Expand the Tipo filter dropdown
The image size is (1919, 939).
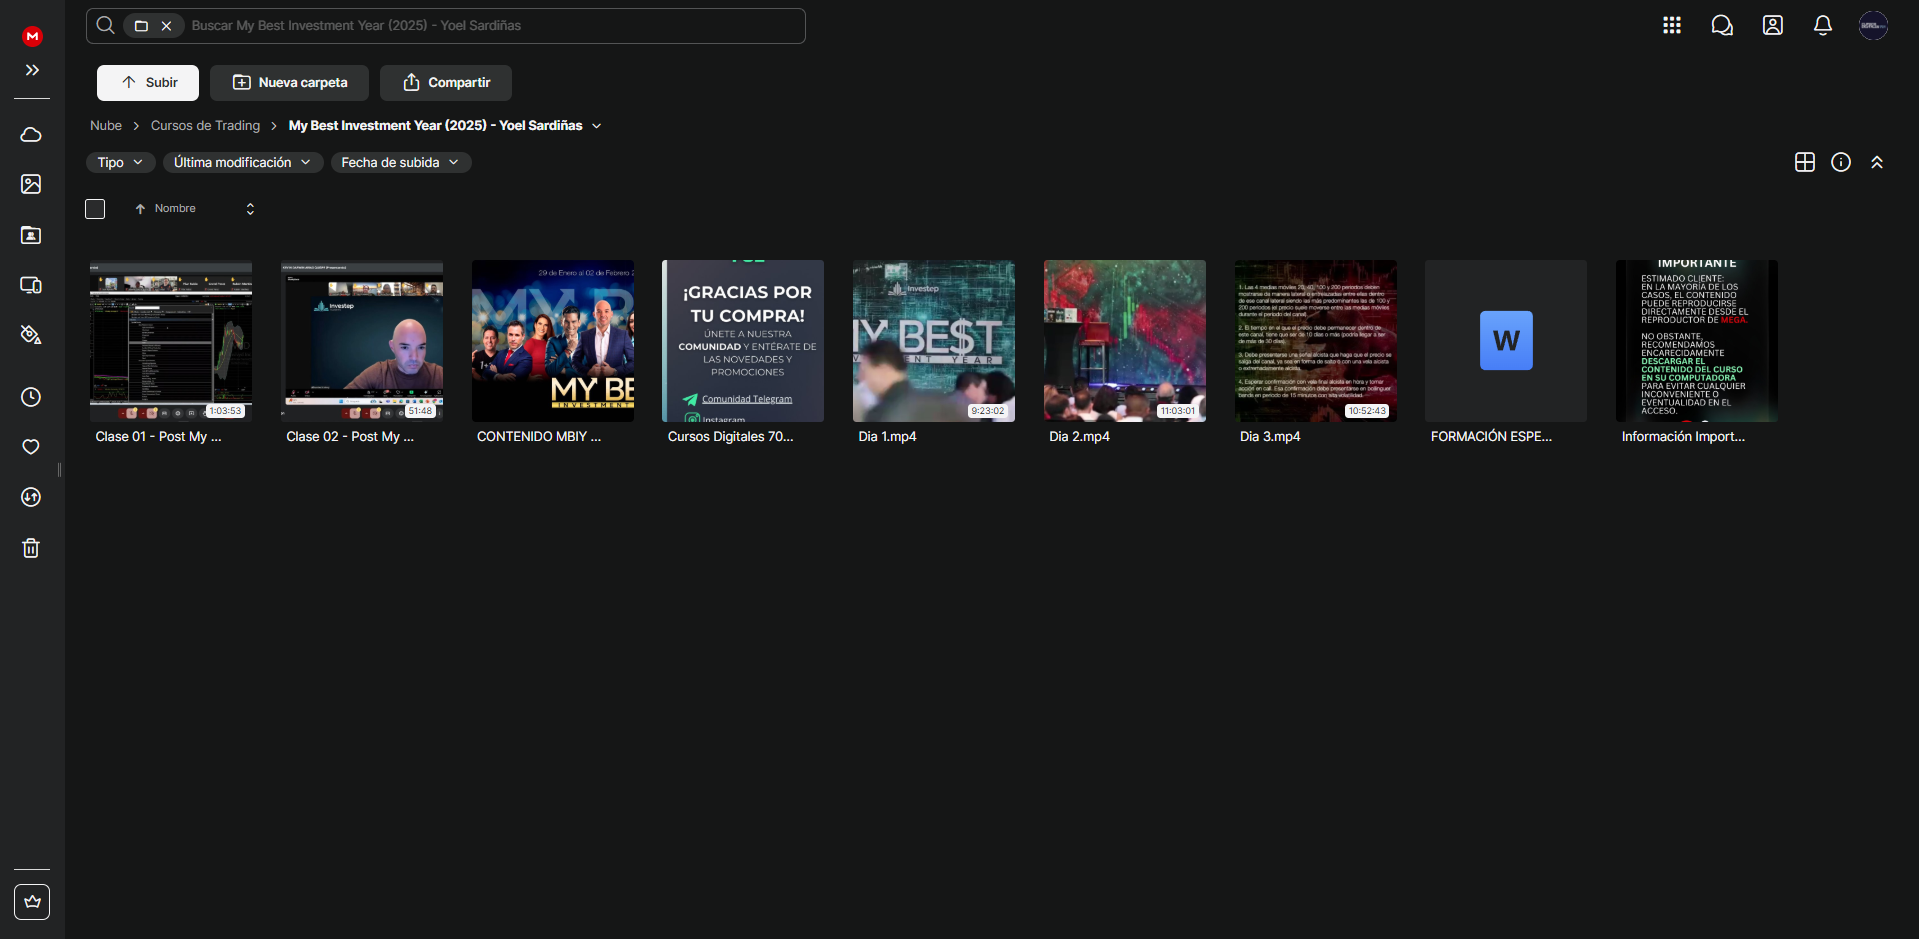[120, 162]
